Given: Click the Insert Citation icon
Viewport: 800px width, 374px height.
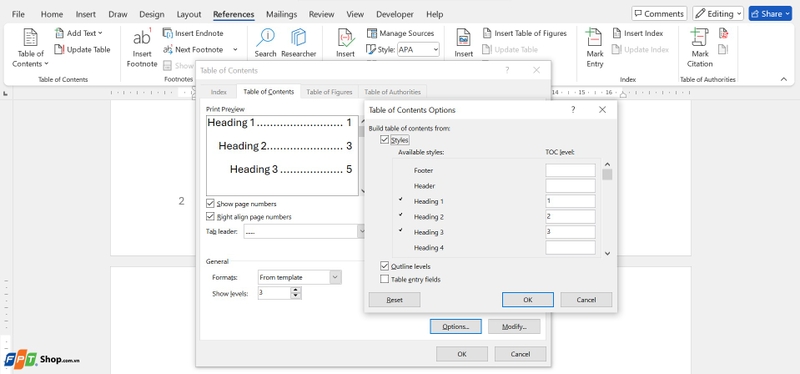Looking at the screenshot, I should pos(345,38).
